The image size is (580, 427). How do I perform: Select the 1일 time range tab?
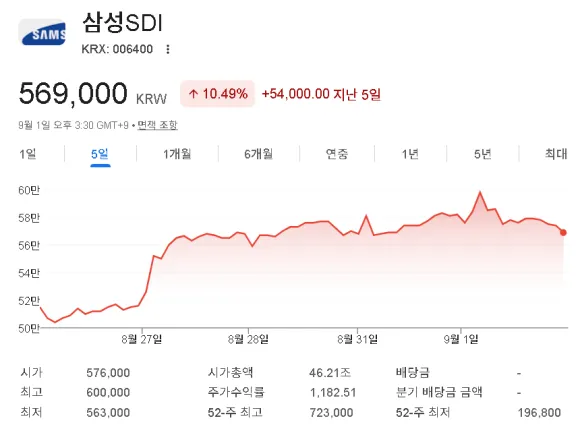pos(28,154)
